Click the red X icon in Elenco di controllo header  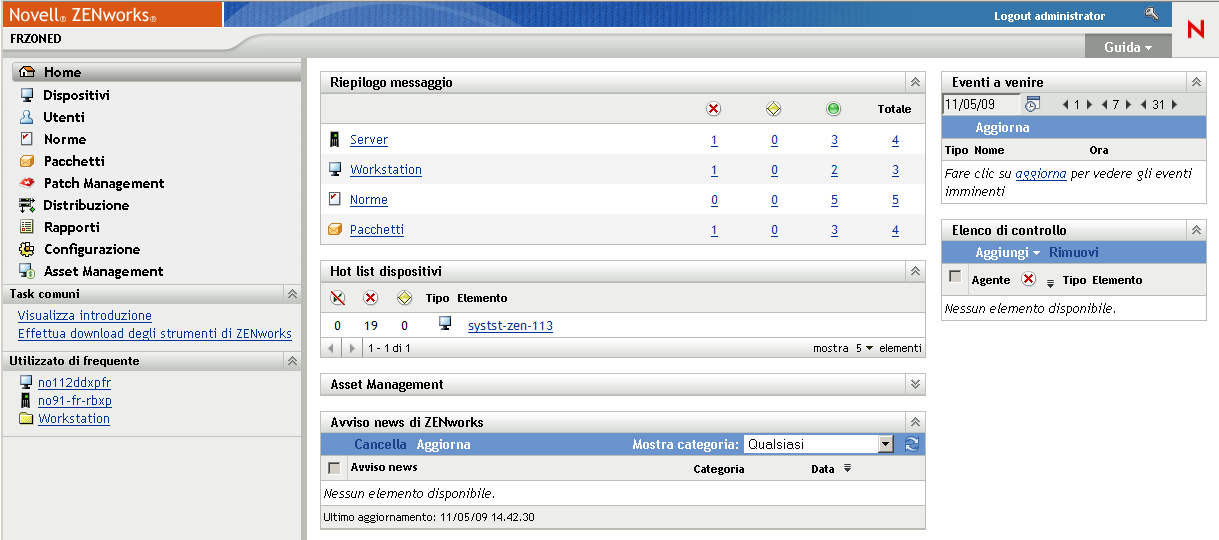[x=1028, y=279]
